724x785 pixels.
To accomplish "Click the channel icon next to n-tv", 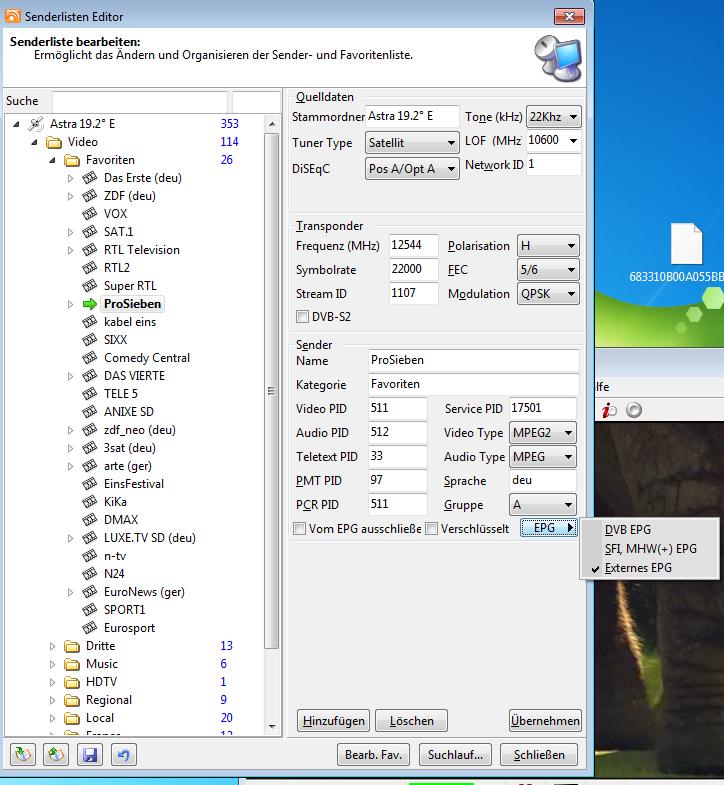I will point(90,556).
